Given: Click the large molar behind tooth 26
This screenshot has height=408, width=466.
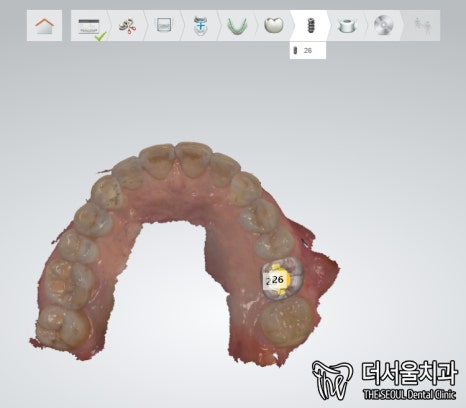Looking at the screenshot, I should click(x=287, y=321).
